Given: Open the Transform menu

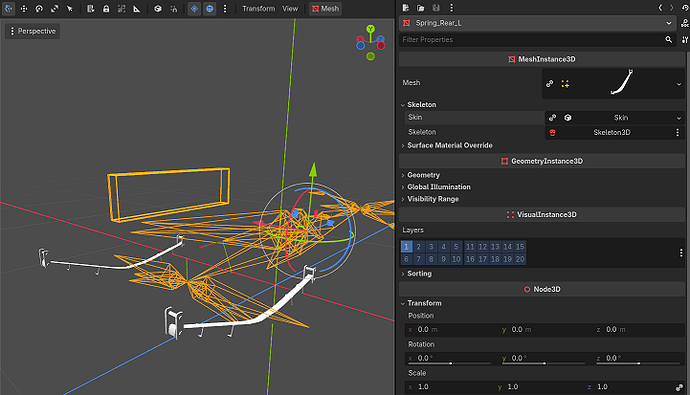Looking at the screenshot, I should [258, 8].
